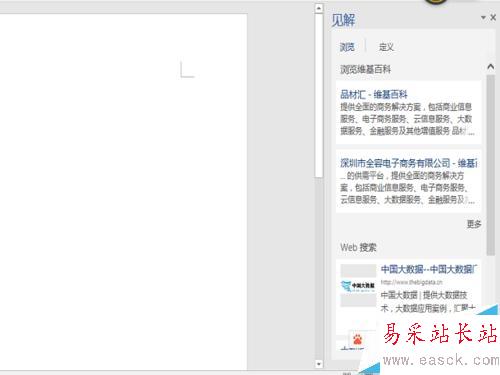Viewport: 500px width, 375px height.
Task: Close the 见解 insights pane
Action: point(493,17)
